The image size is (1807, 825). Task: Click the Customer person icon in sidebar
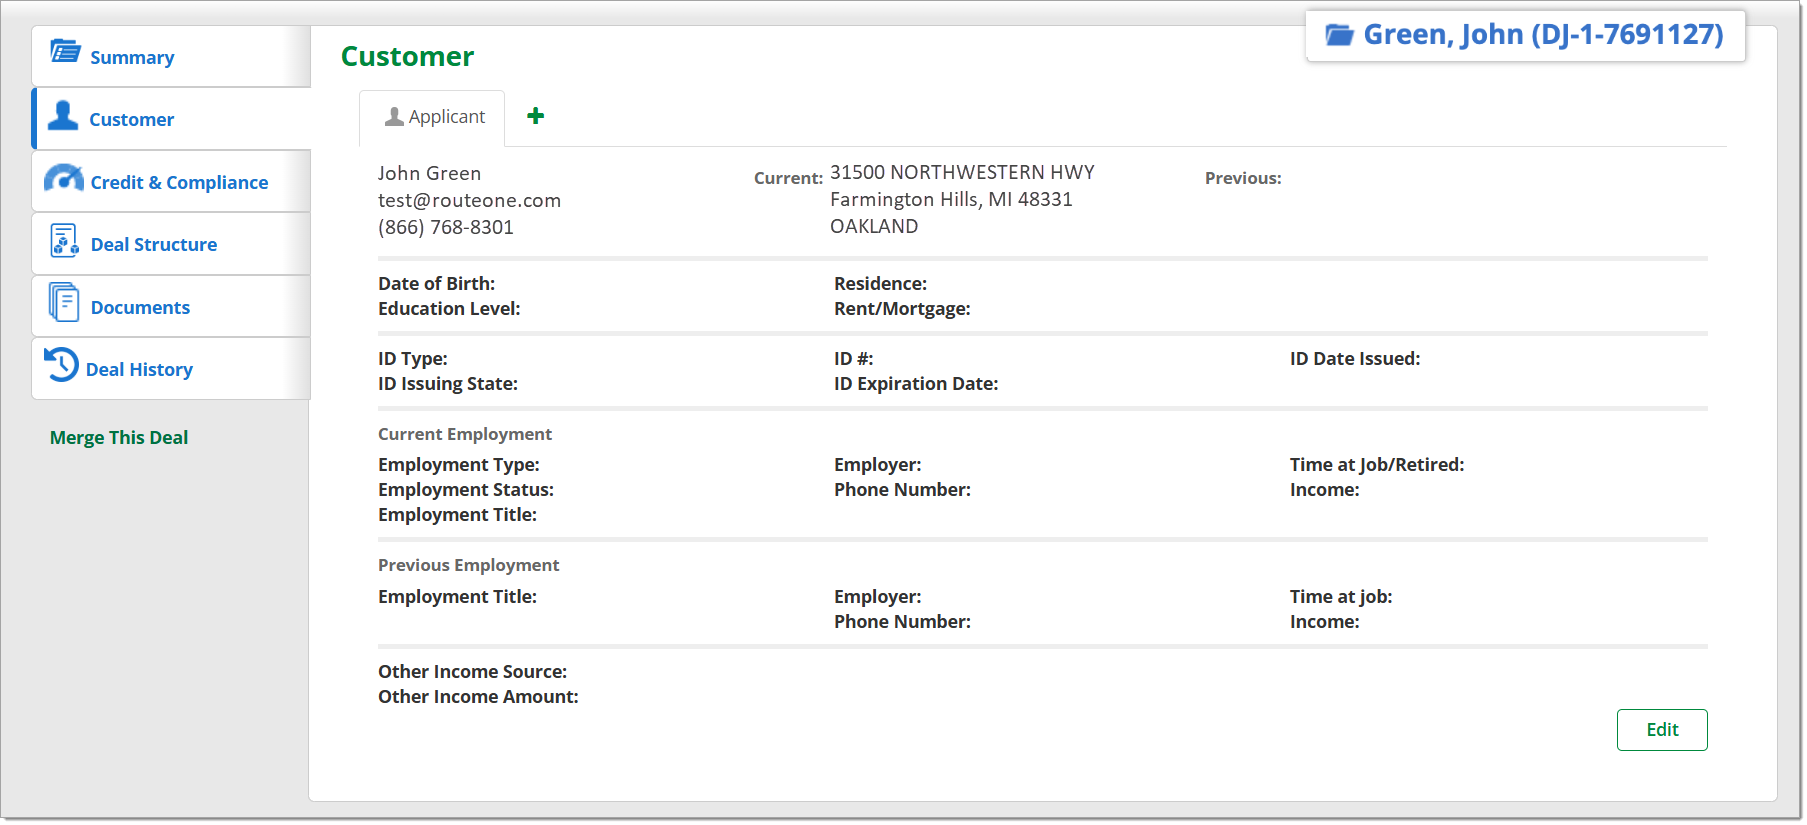coord(63,115)
